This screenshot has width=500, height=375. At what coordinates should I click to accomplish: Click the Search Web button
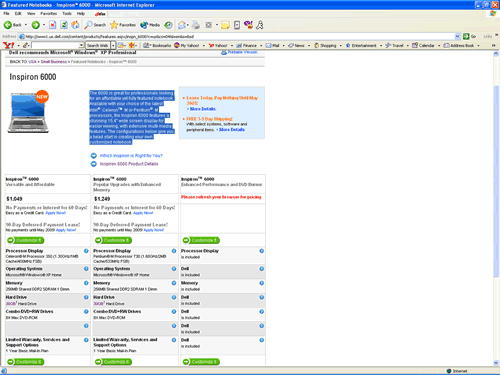(98, 45)
